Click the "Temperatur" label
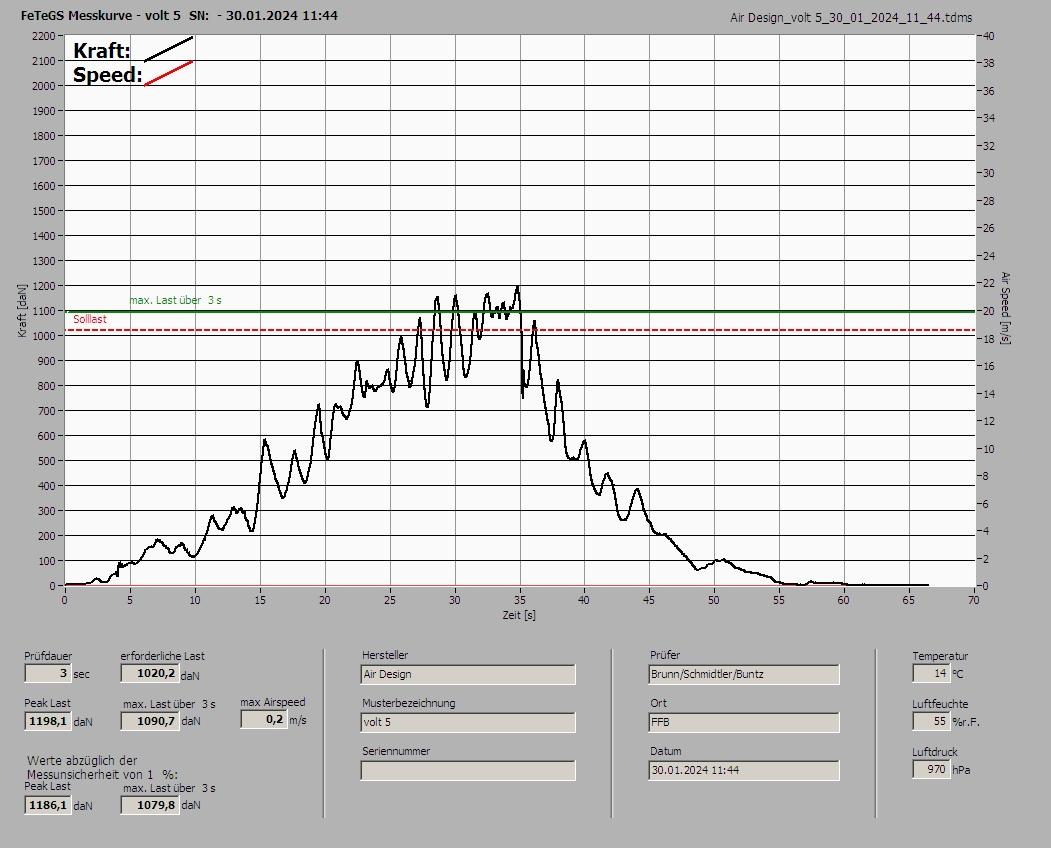The height and width of the screenshot is (848, 1051). click(940, 656)
